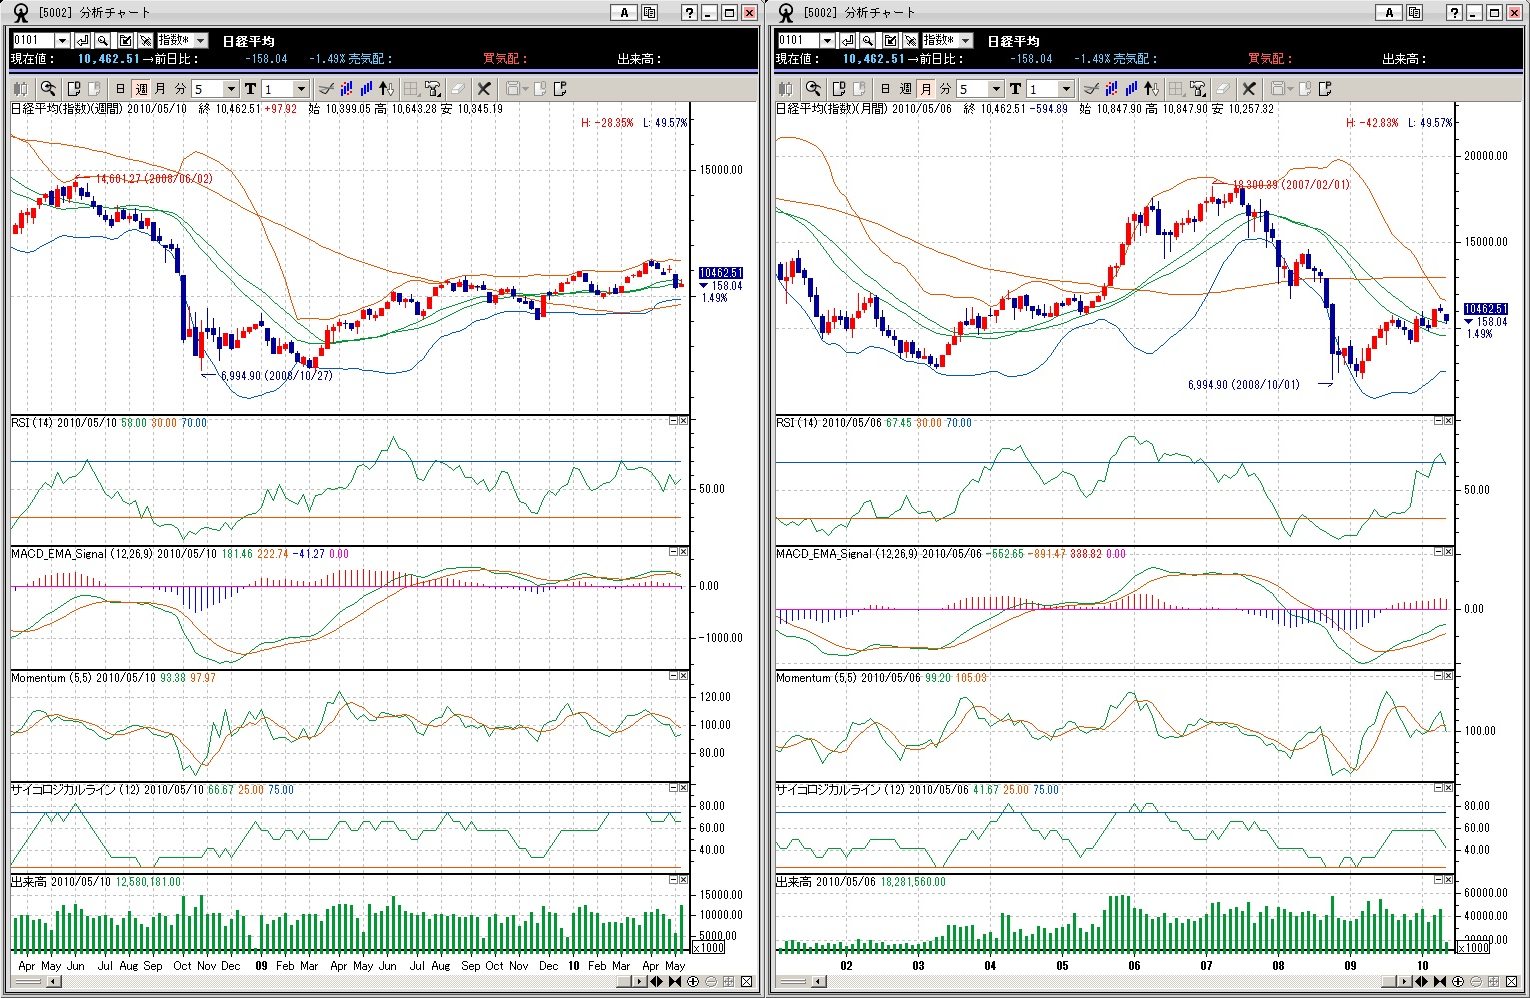Open the 0101 stock code dropdown in left window
1530x998 pixels.
62,41
